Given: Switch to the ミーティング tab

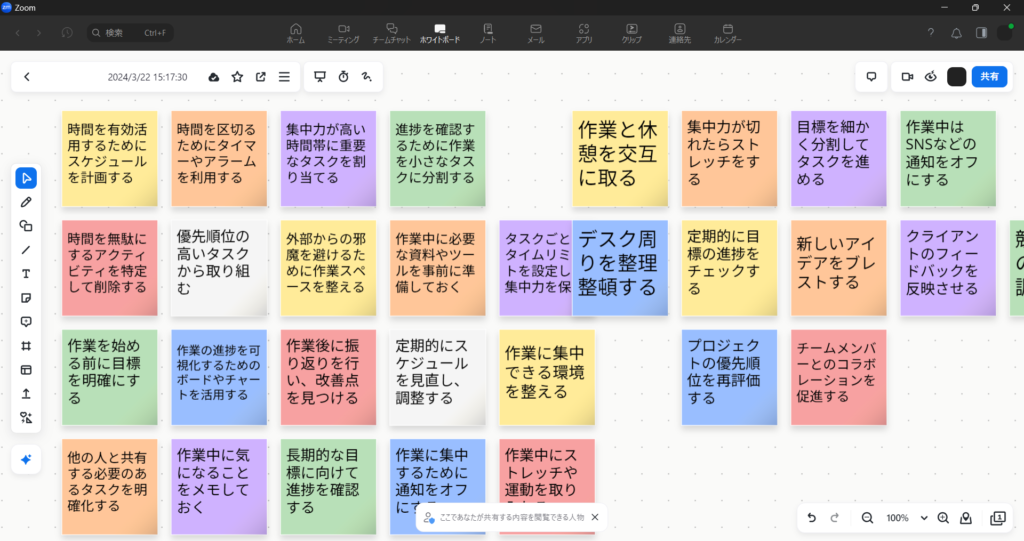Looking at the screenshot, I should pyautogui.click(x=343, y=33).
